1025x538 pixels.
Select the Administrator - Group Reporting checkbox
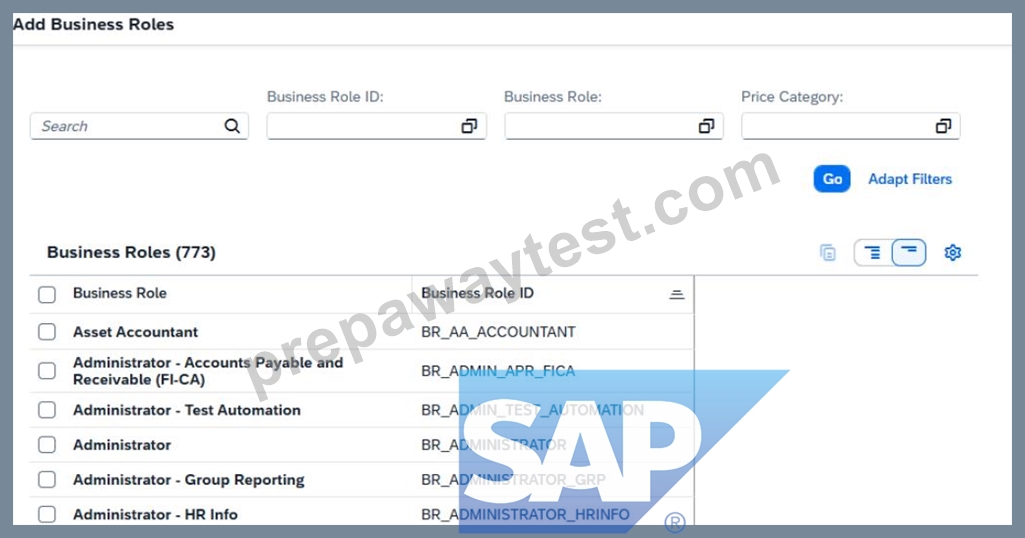[x=47, y=480]
